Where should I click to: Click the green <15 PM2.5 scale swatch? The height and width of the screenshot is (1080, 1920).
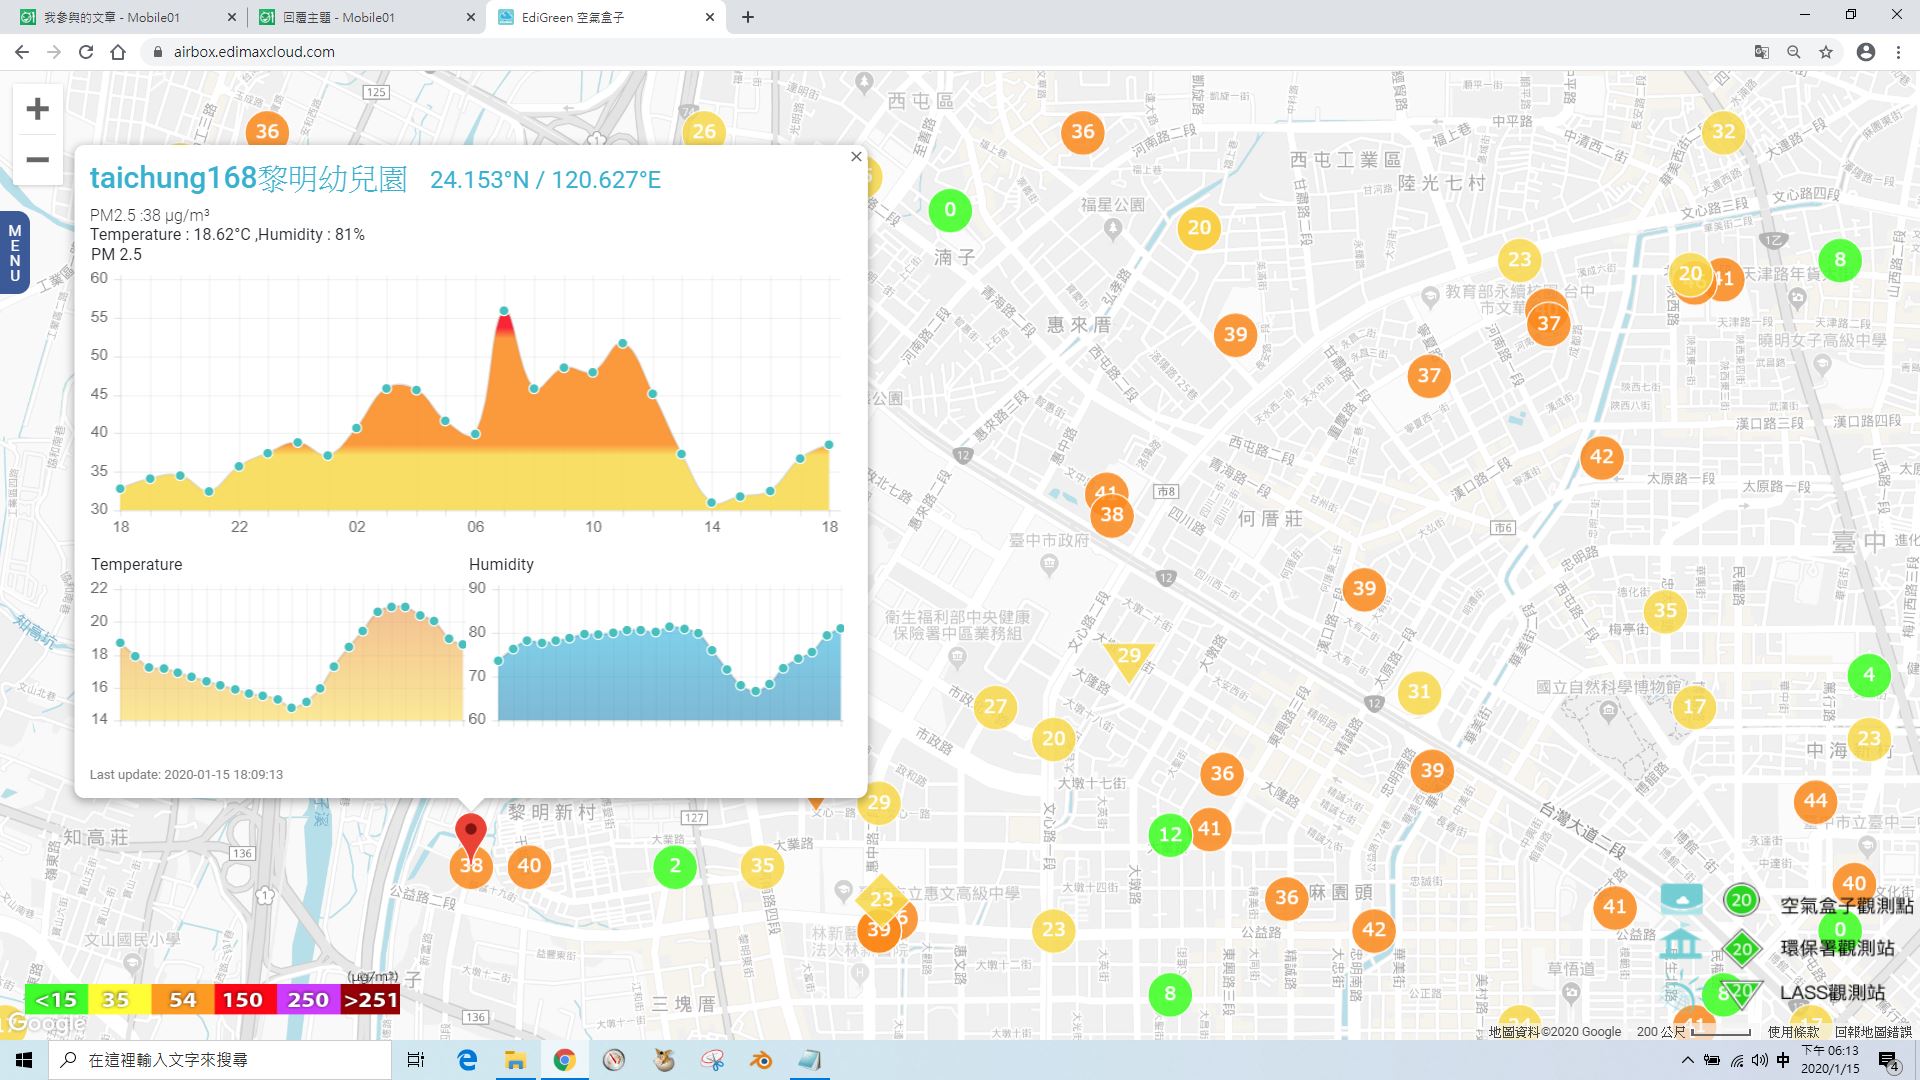click(x=56, y=999)
